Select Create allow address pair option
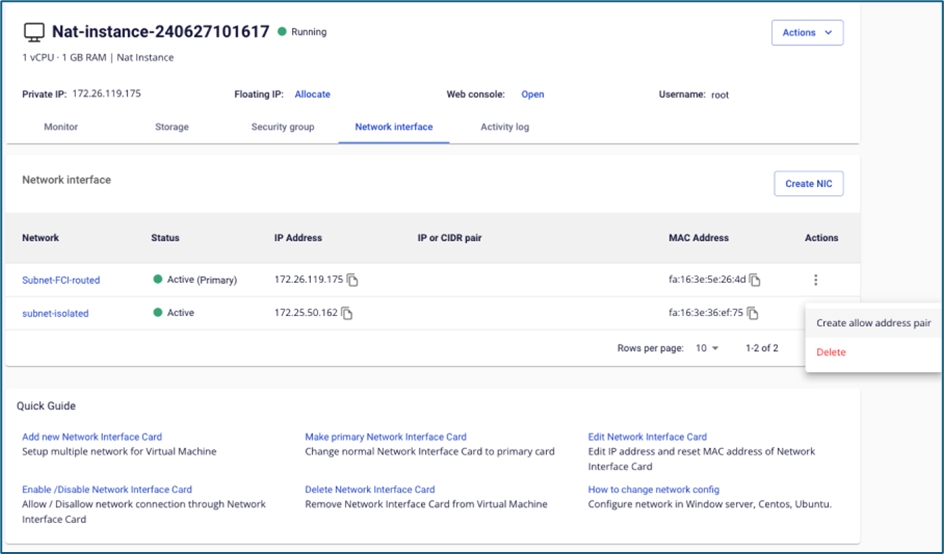The height and width of the screenshot is (554, 944). pos(873,323)
